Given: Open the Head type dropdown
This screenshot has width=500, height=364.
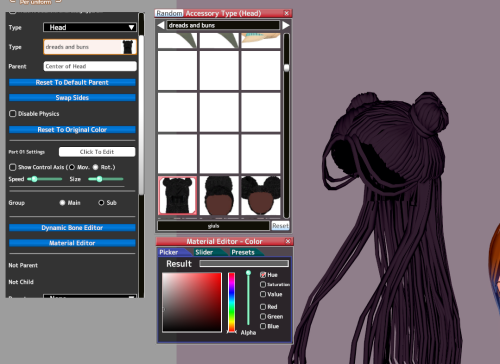Looking at the screenshot, I should point(90,27).
